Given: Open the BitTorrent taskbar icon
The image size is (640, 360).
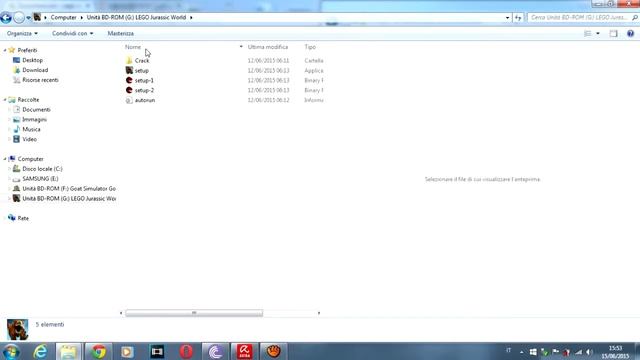Looking at the screenshot, I should tap(215, 351).
